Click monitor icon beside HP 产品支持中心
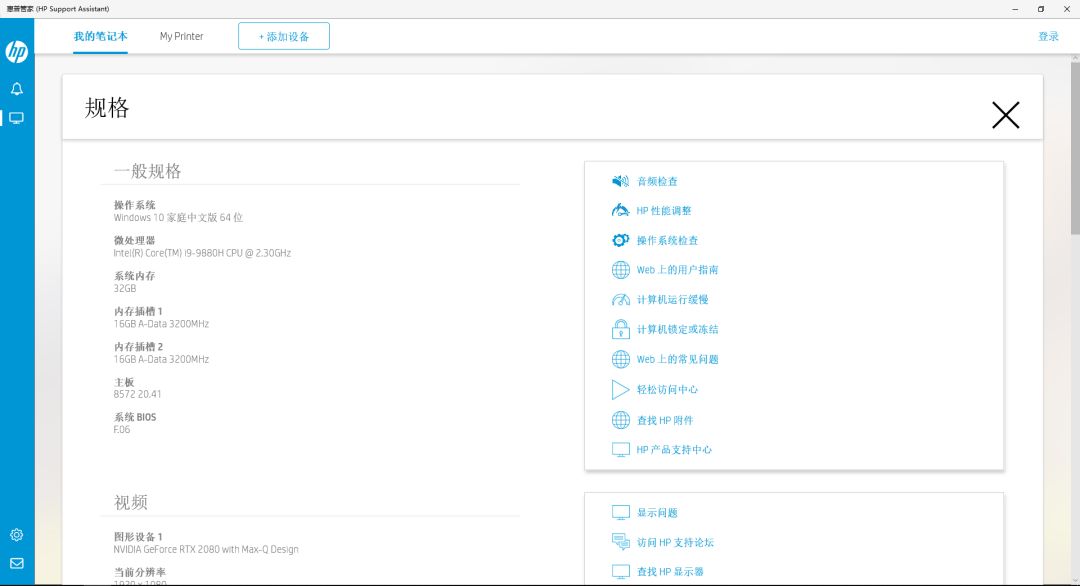 click(621, 450)
